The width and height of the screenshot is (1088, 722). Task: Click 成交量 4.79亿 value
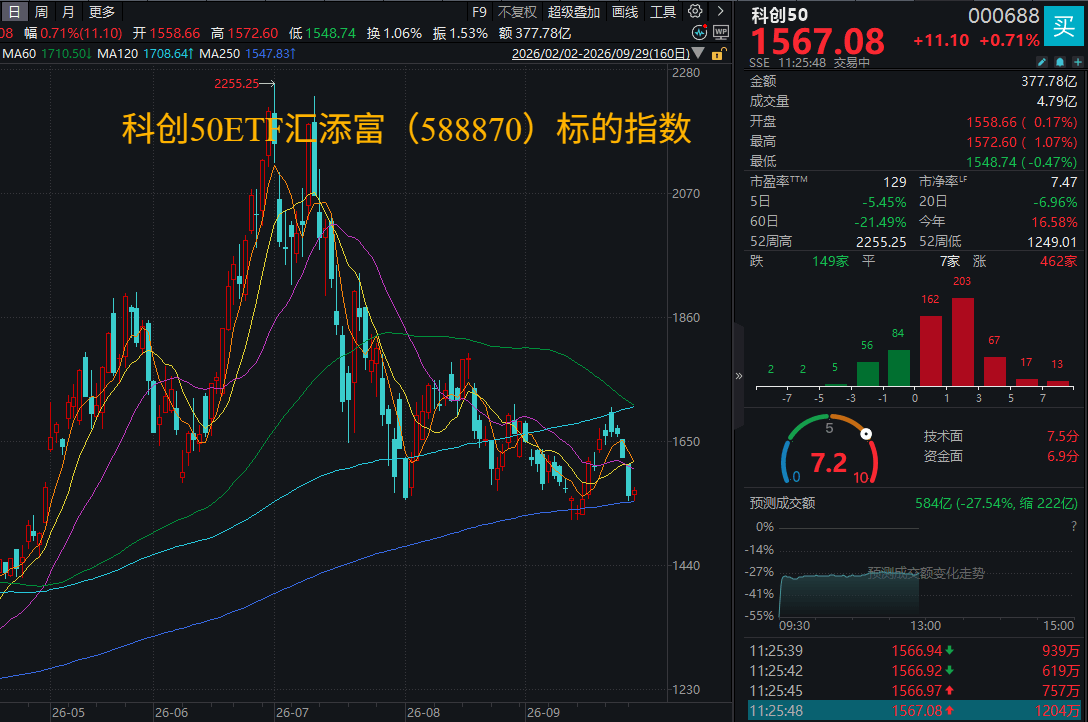(x=1057, y=101)
